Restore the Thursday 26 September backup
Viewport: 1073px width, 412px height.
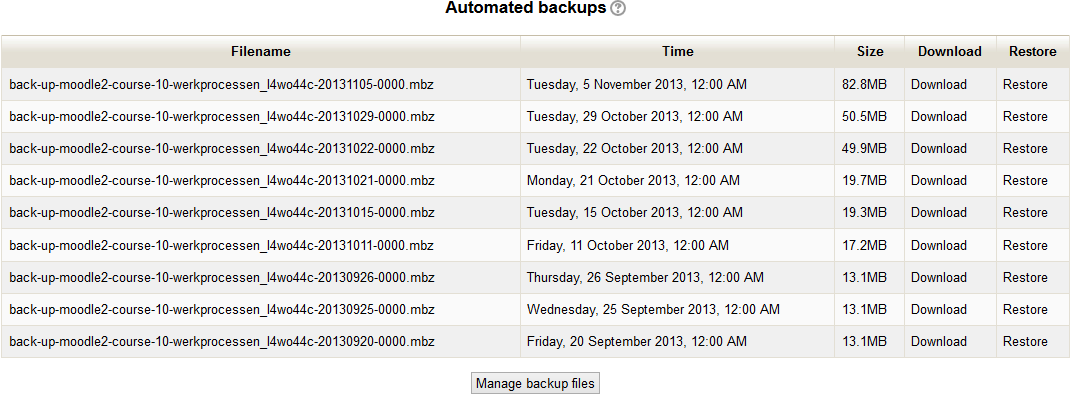point(1025,277)
